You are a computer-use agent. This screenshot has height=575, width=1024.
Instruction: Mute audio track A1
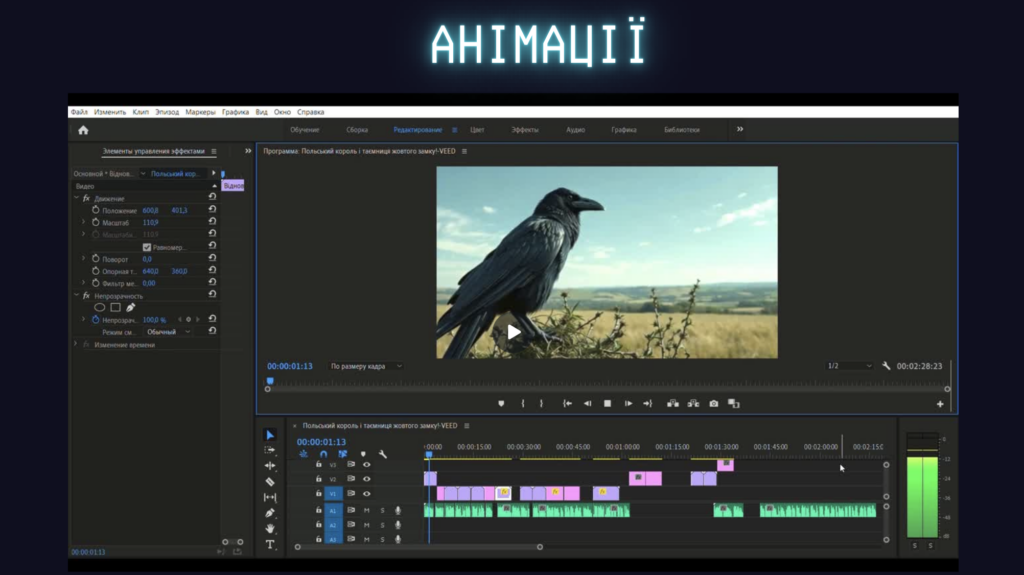coord(366,510)
